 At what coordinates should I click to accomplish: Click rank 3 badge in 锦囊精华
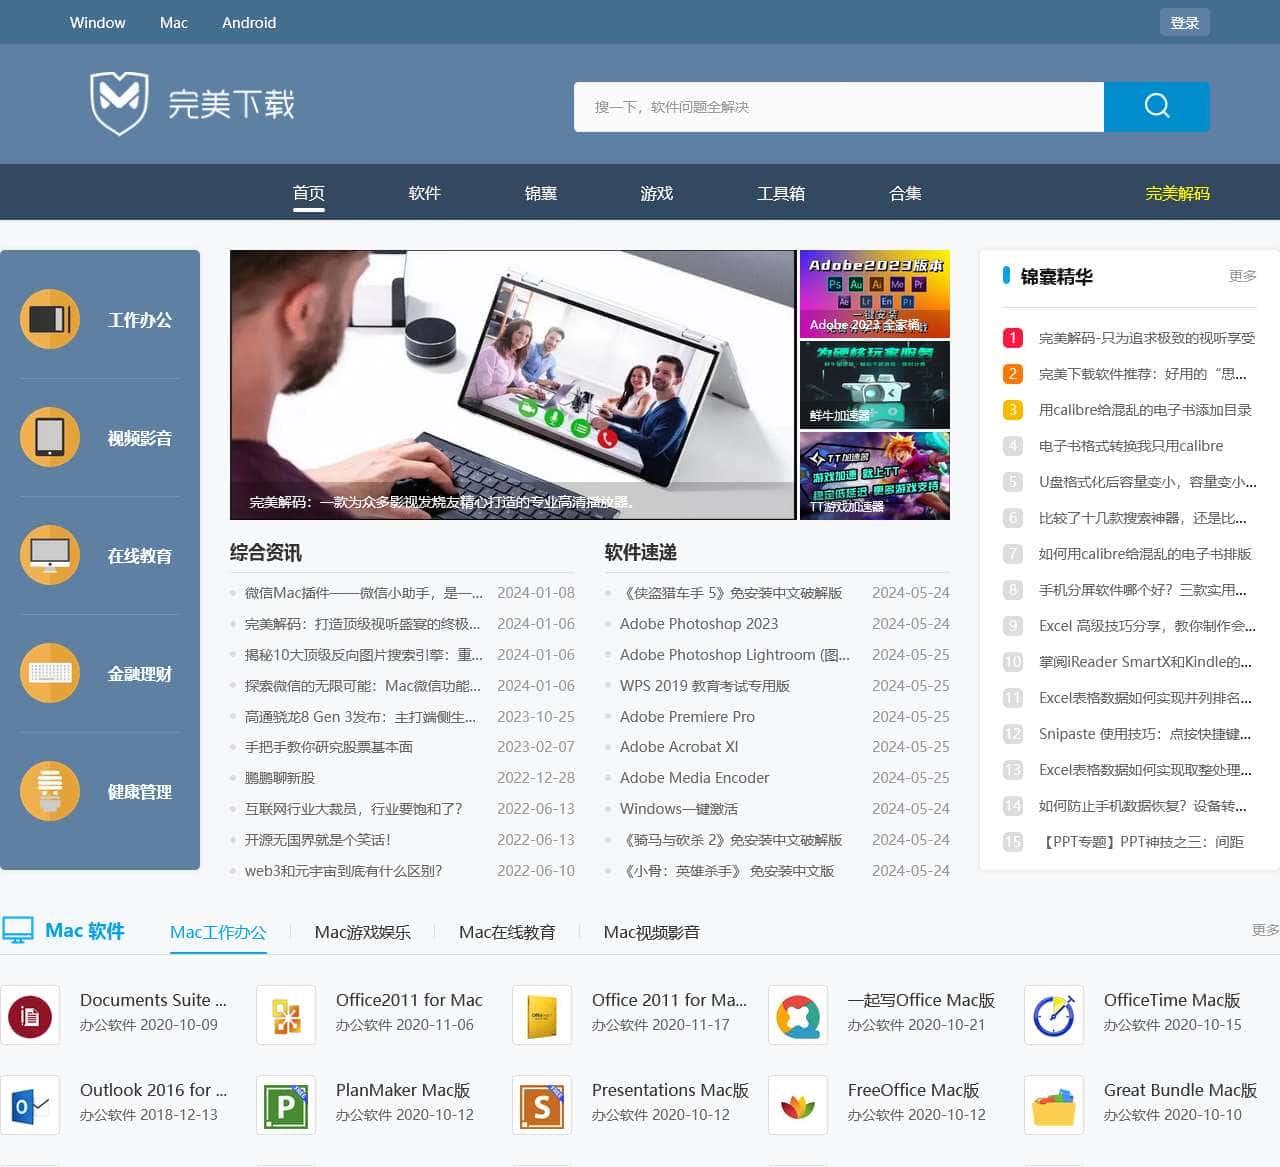tap(1012, 410)
